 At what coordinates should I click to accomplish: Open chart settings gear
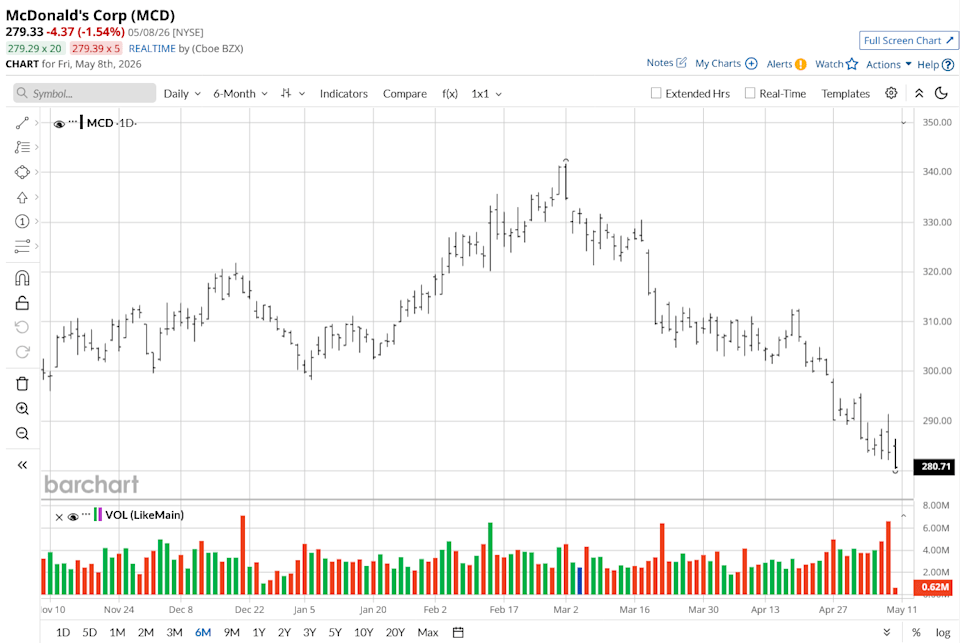pos(891,93)
